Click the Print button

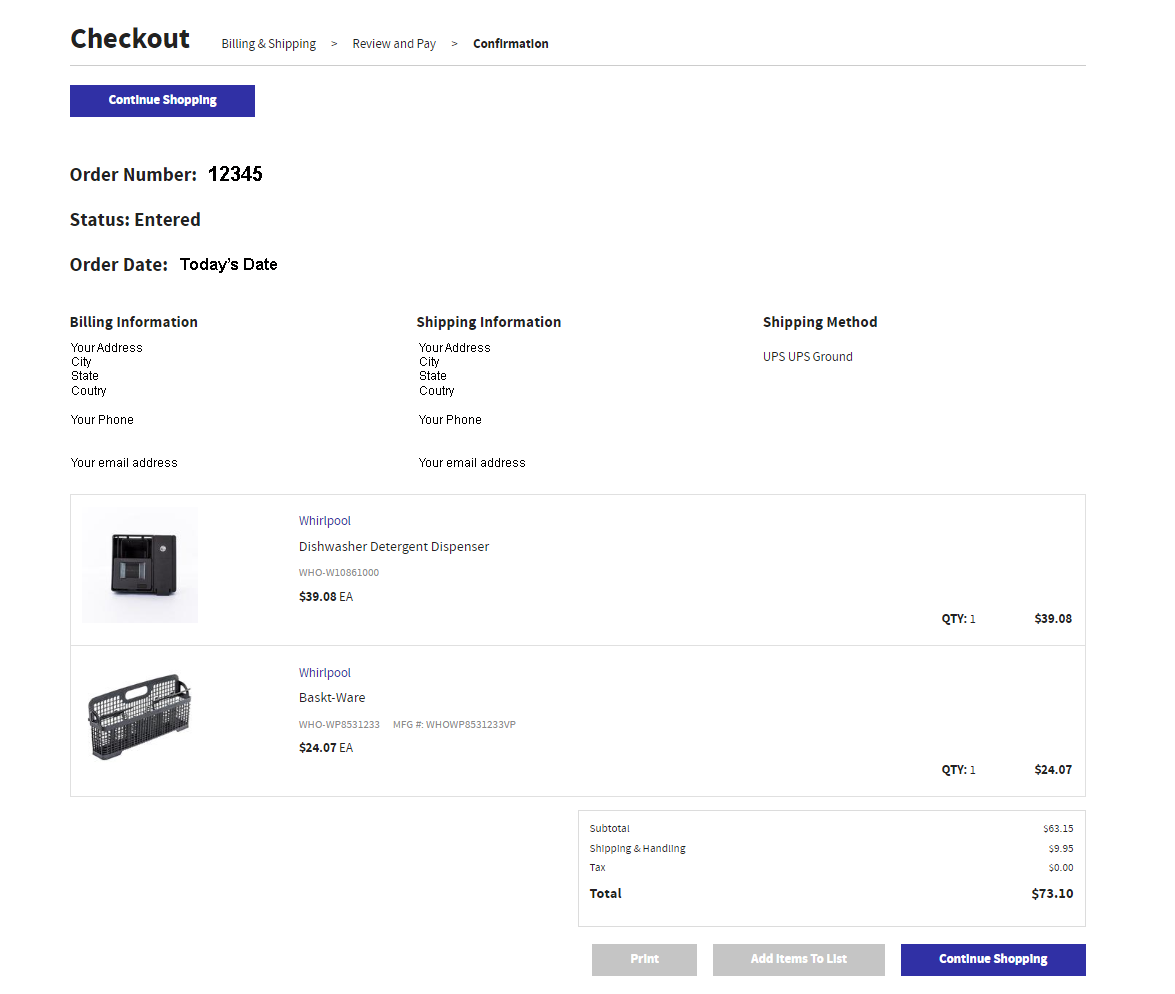pos(644,960)
